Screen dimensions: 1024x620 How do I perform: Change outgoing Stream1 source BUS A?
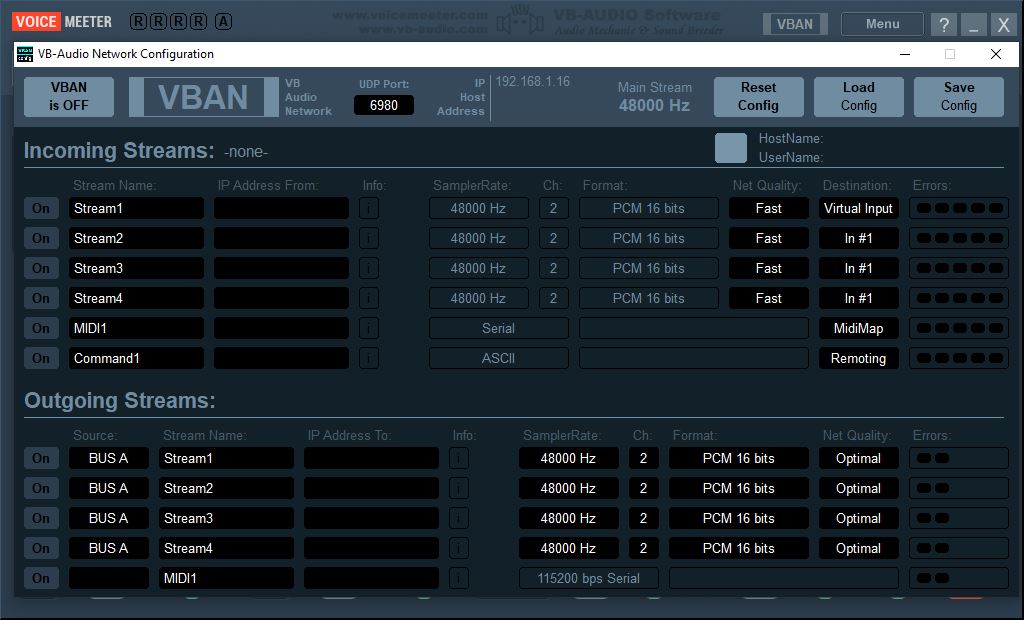click(x=108, y=459)
